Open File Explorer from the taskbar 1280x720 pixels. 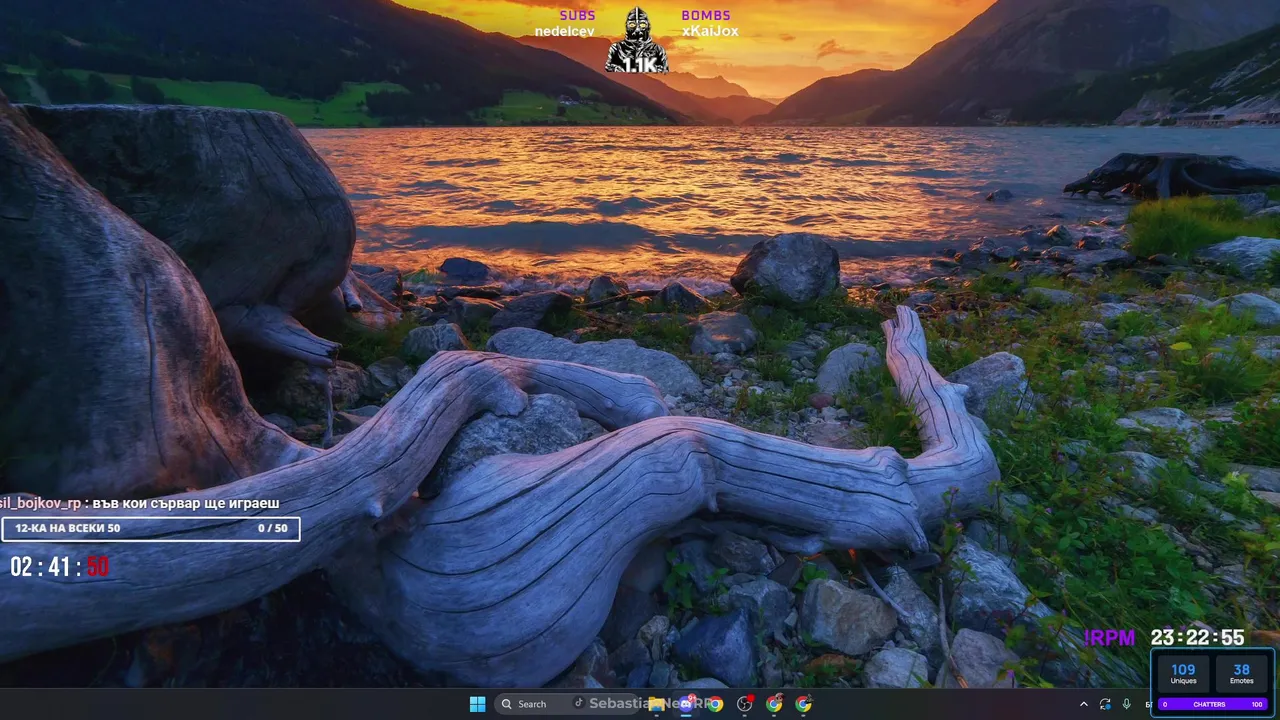(656, 704)
